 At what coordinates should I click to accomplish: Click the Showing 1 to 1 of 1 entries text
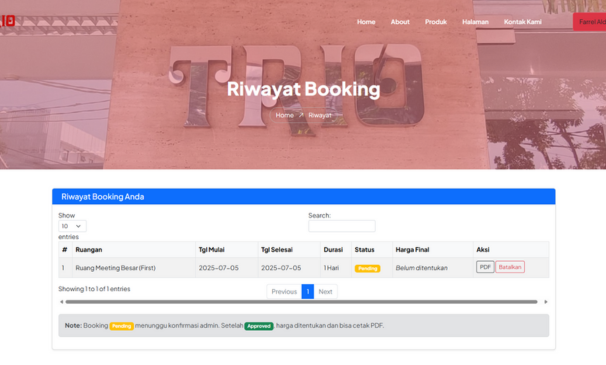[94, 289]
